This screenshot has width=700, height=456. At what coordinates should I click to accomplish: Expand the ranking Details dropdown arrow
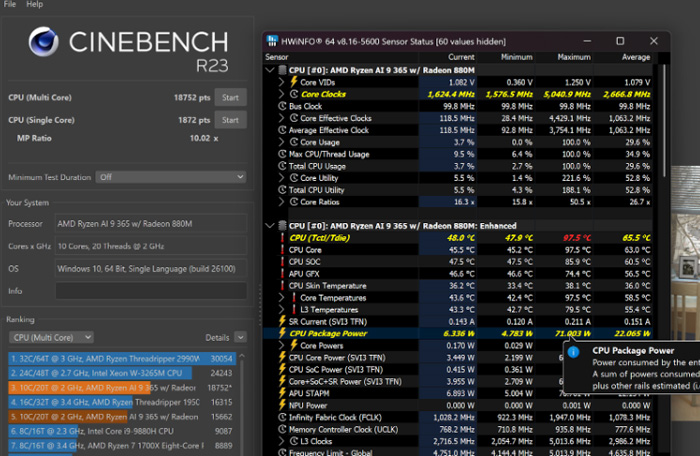click(241, 337)
